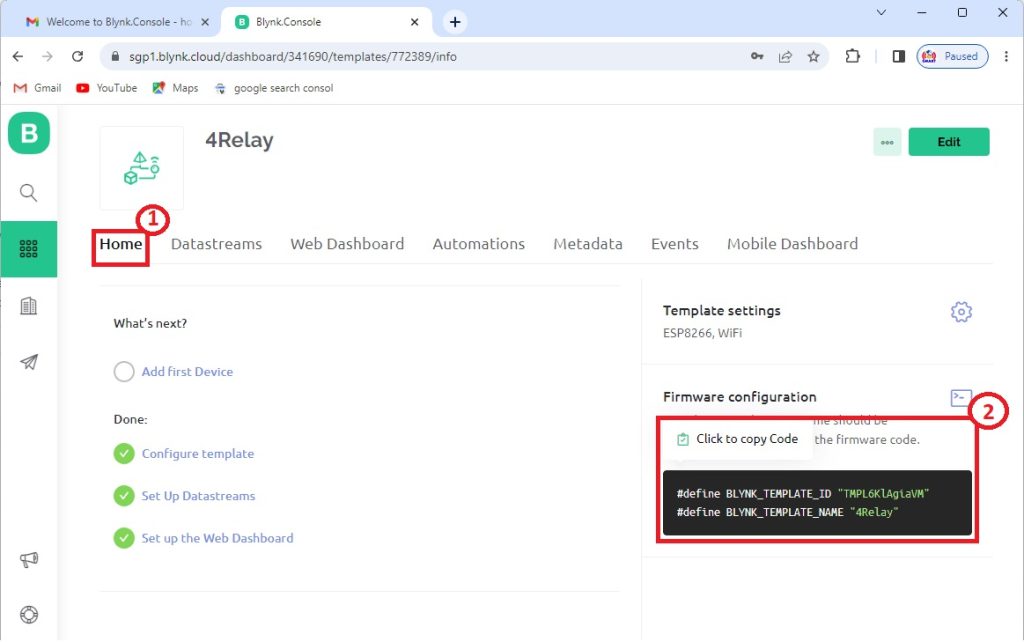Switch to the Datastreams tab
Viewport: 1024px width, 642px height.
(x=216, y=244)
